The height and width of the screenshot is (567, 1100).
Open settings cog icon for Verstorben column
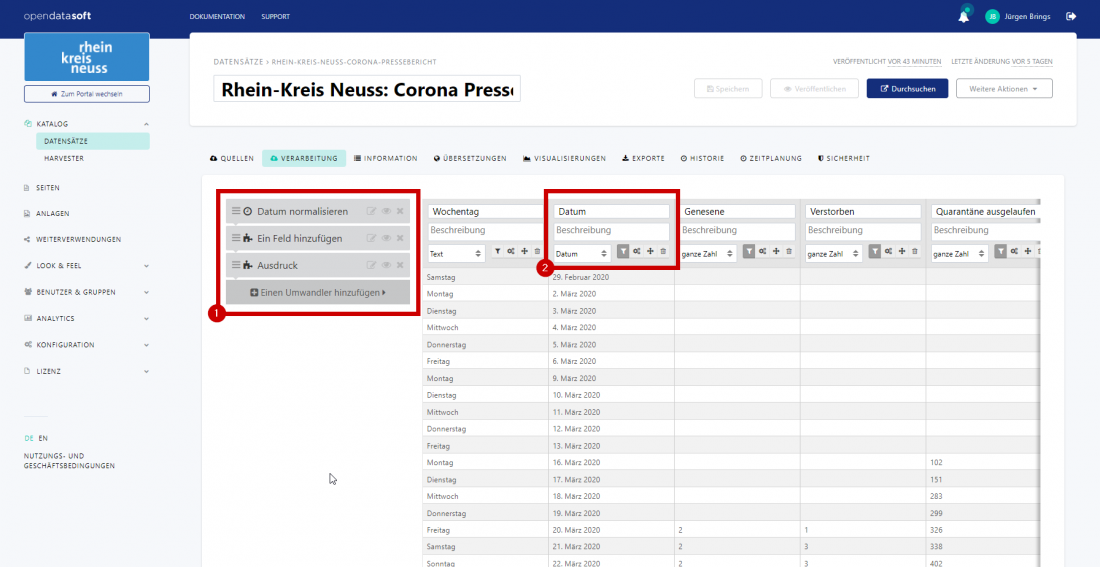point(888,251)
